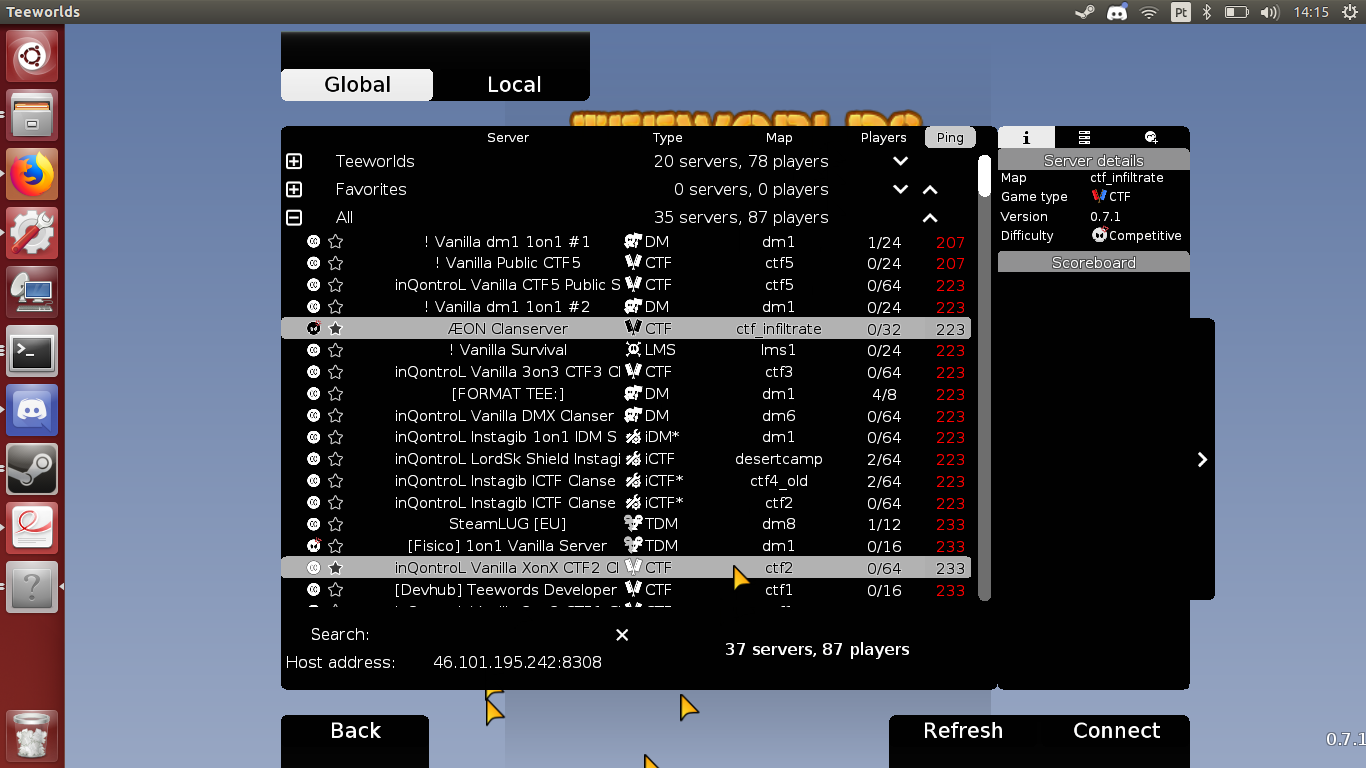
Task: Click the skull level icon on ÆON Clanserver row
Action: (313, 328)
